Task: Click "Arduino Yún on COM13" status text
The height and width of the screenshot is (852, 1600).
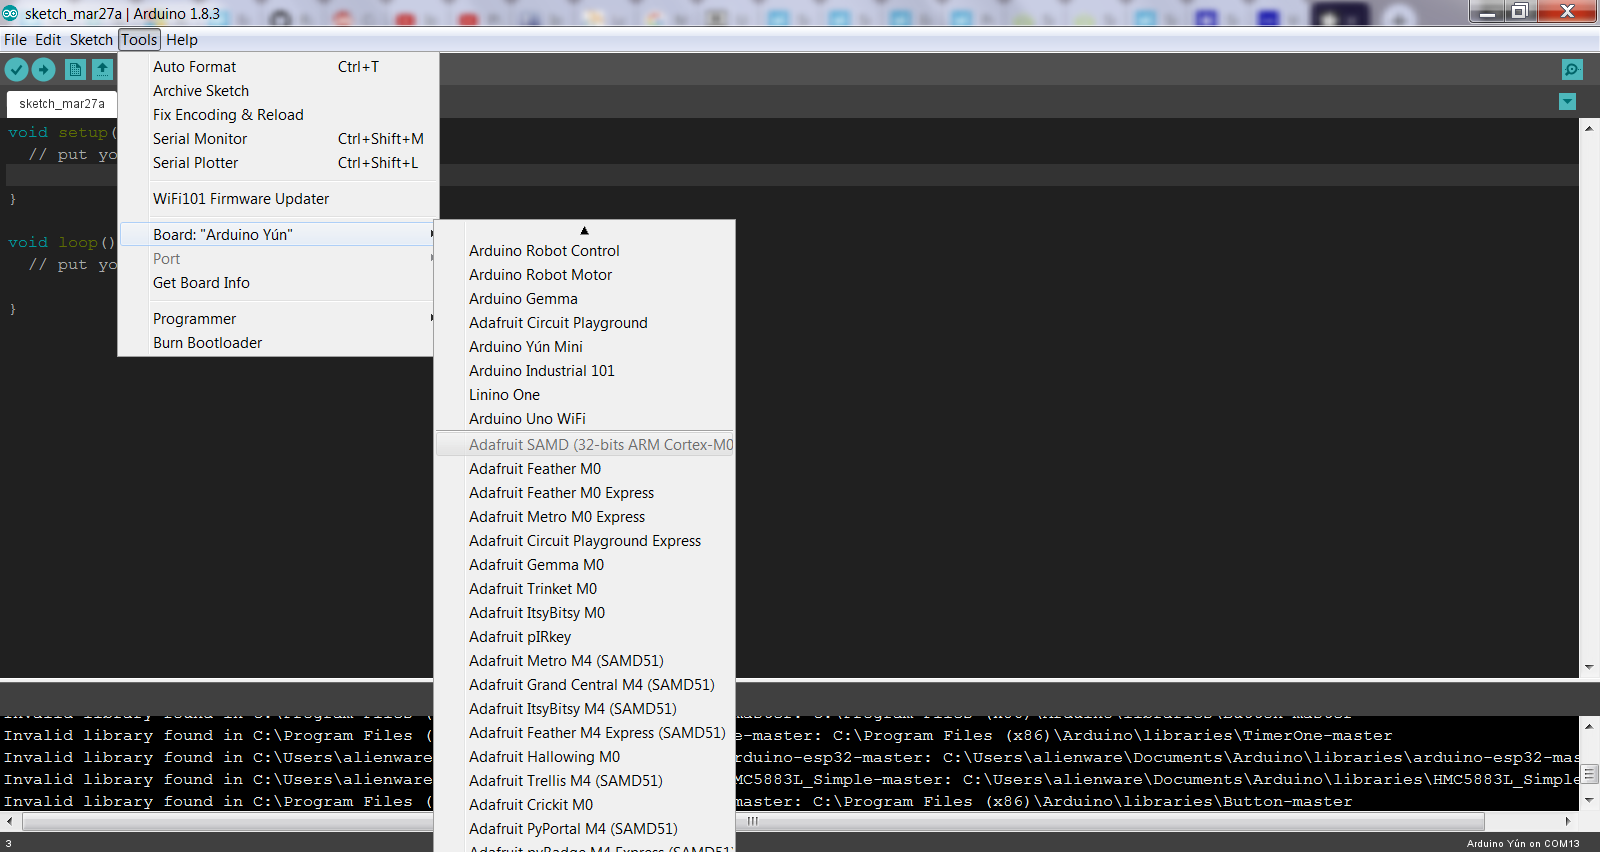Action: pyautogui.click(x=1523, y=843)
